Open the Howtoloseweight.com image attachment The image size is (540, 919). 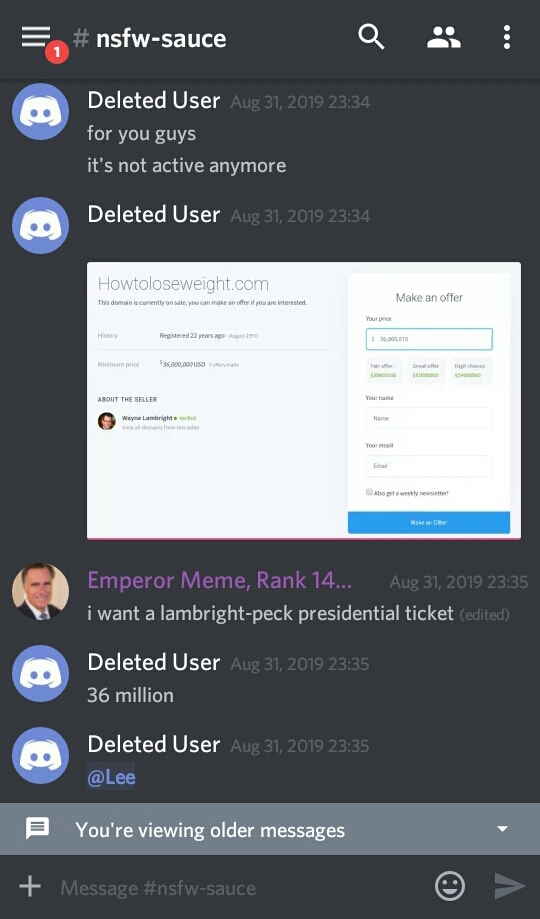[x=304, y=400]
